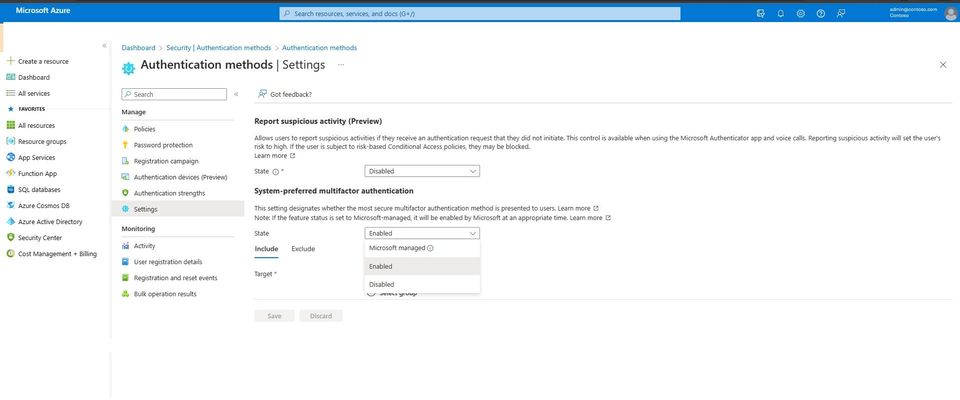The height and width of the screenshot is (400, 960).
Task: Open notifications bell icon
Action: [x=781, y=13]
